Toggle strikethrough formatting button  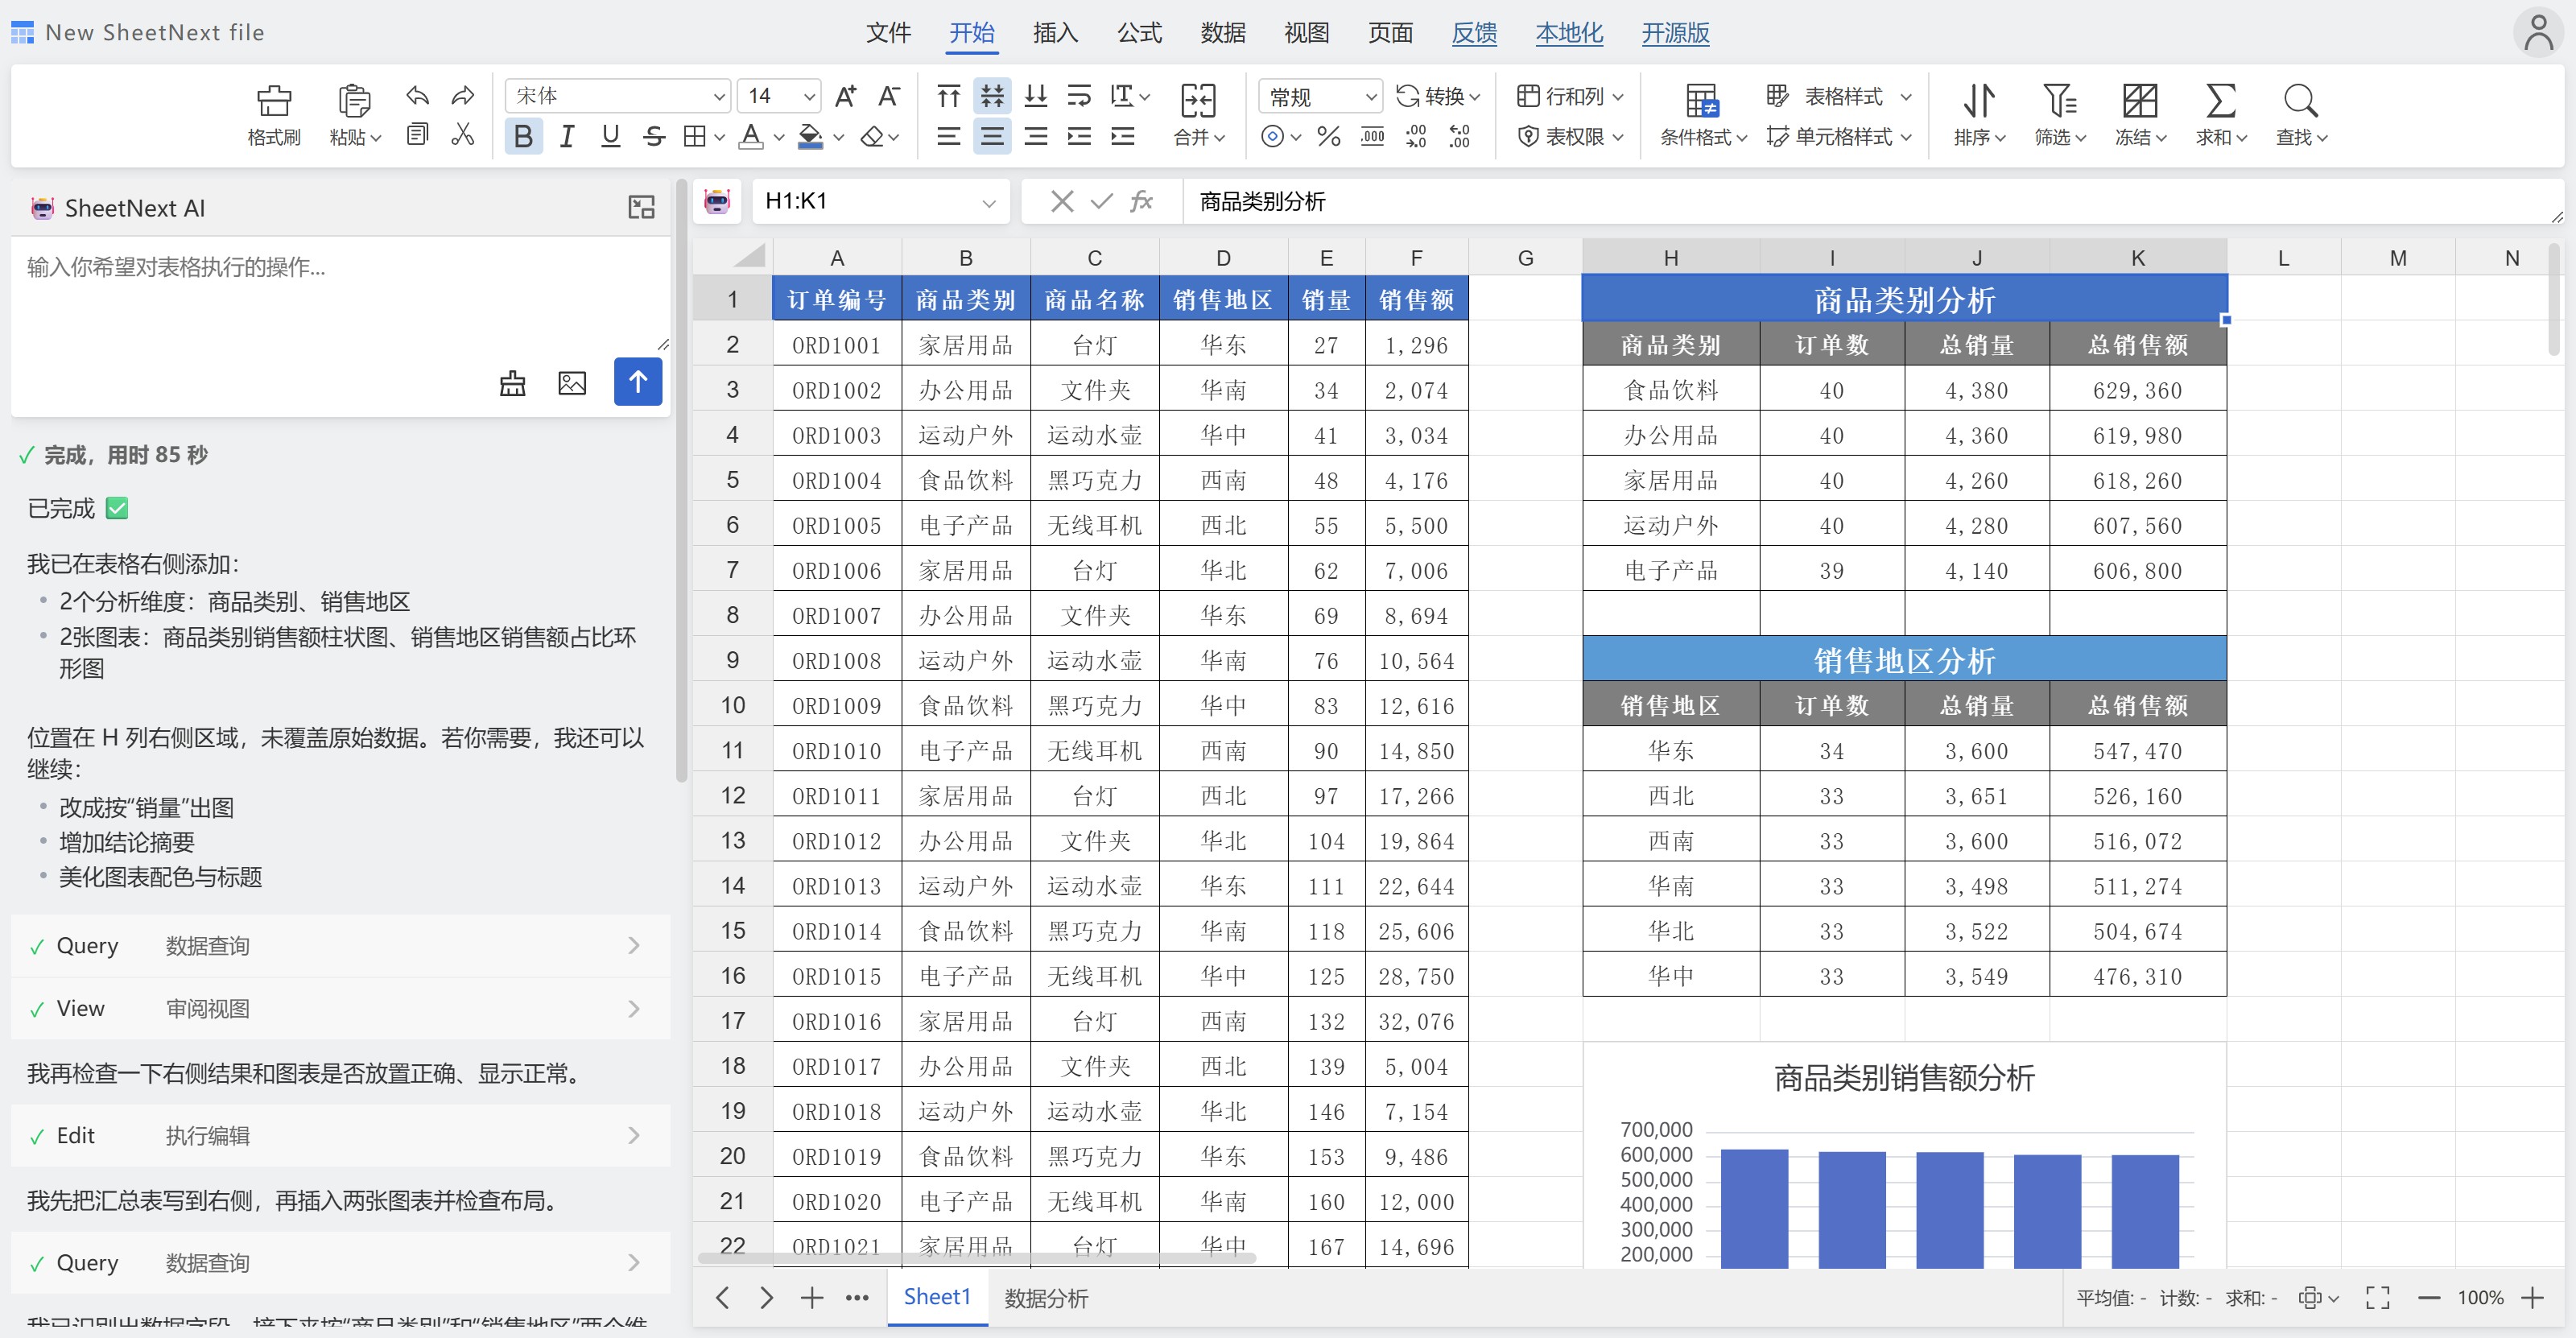point(654,136)
